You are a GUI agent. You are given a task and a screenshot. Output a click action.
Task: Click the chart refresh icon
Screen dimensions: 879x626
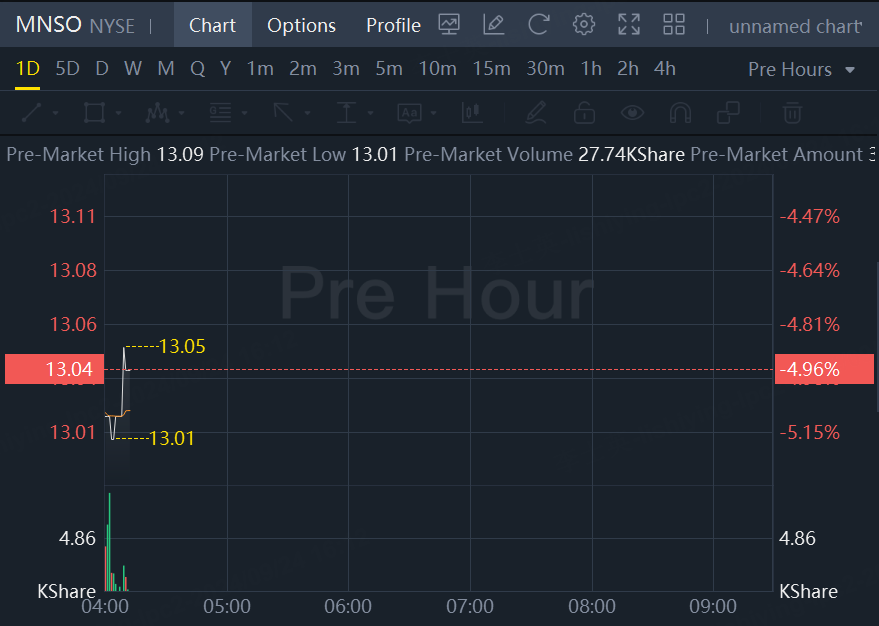(x=539, y=25)
